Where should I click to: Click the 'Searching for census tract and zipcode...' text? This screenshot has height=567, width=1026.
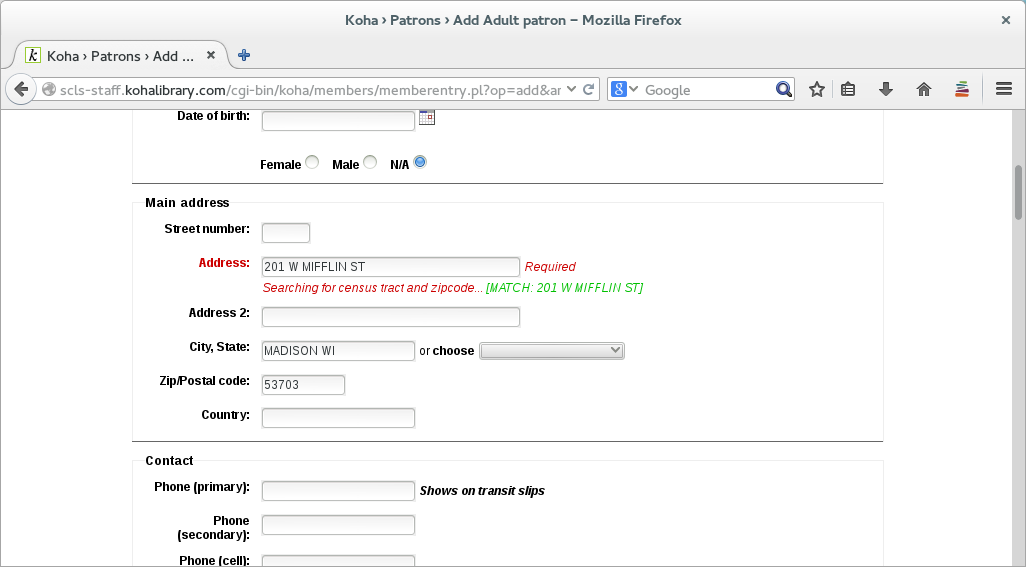372,288
